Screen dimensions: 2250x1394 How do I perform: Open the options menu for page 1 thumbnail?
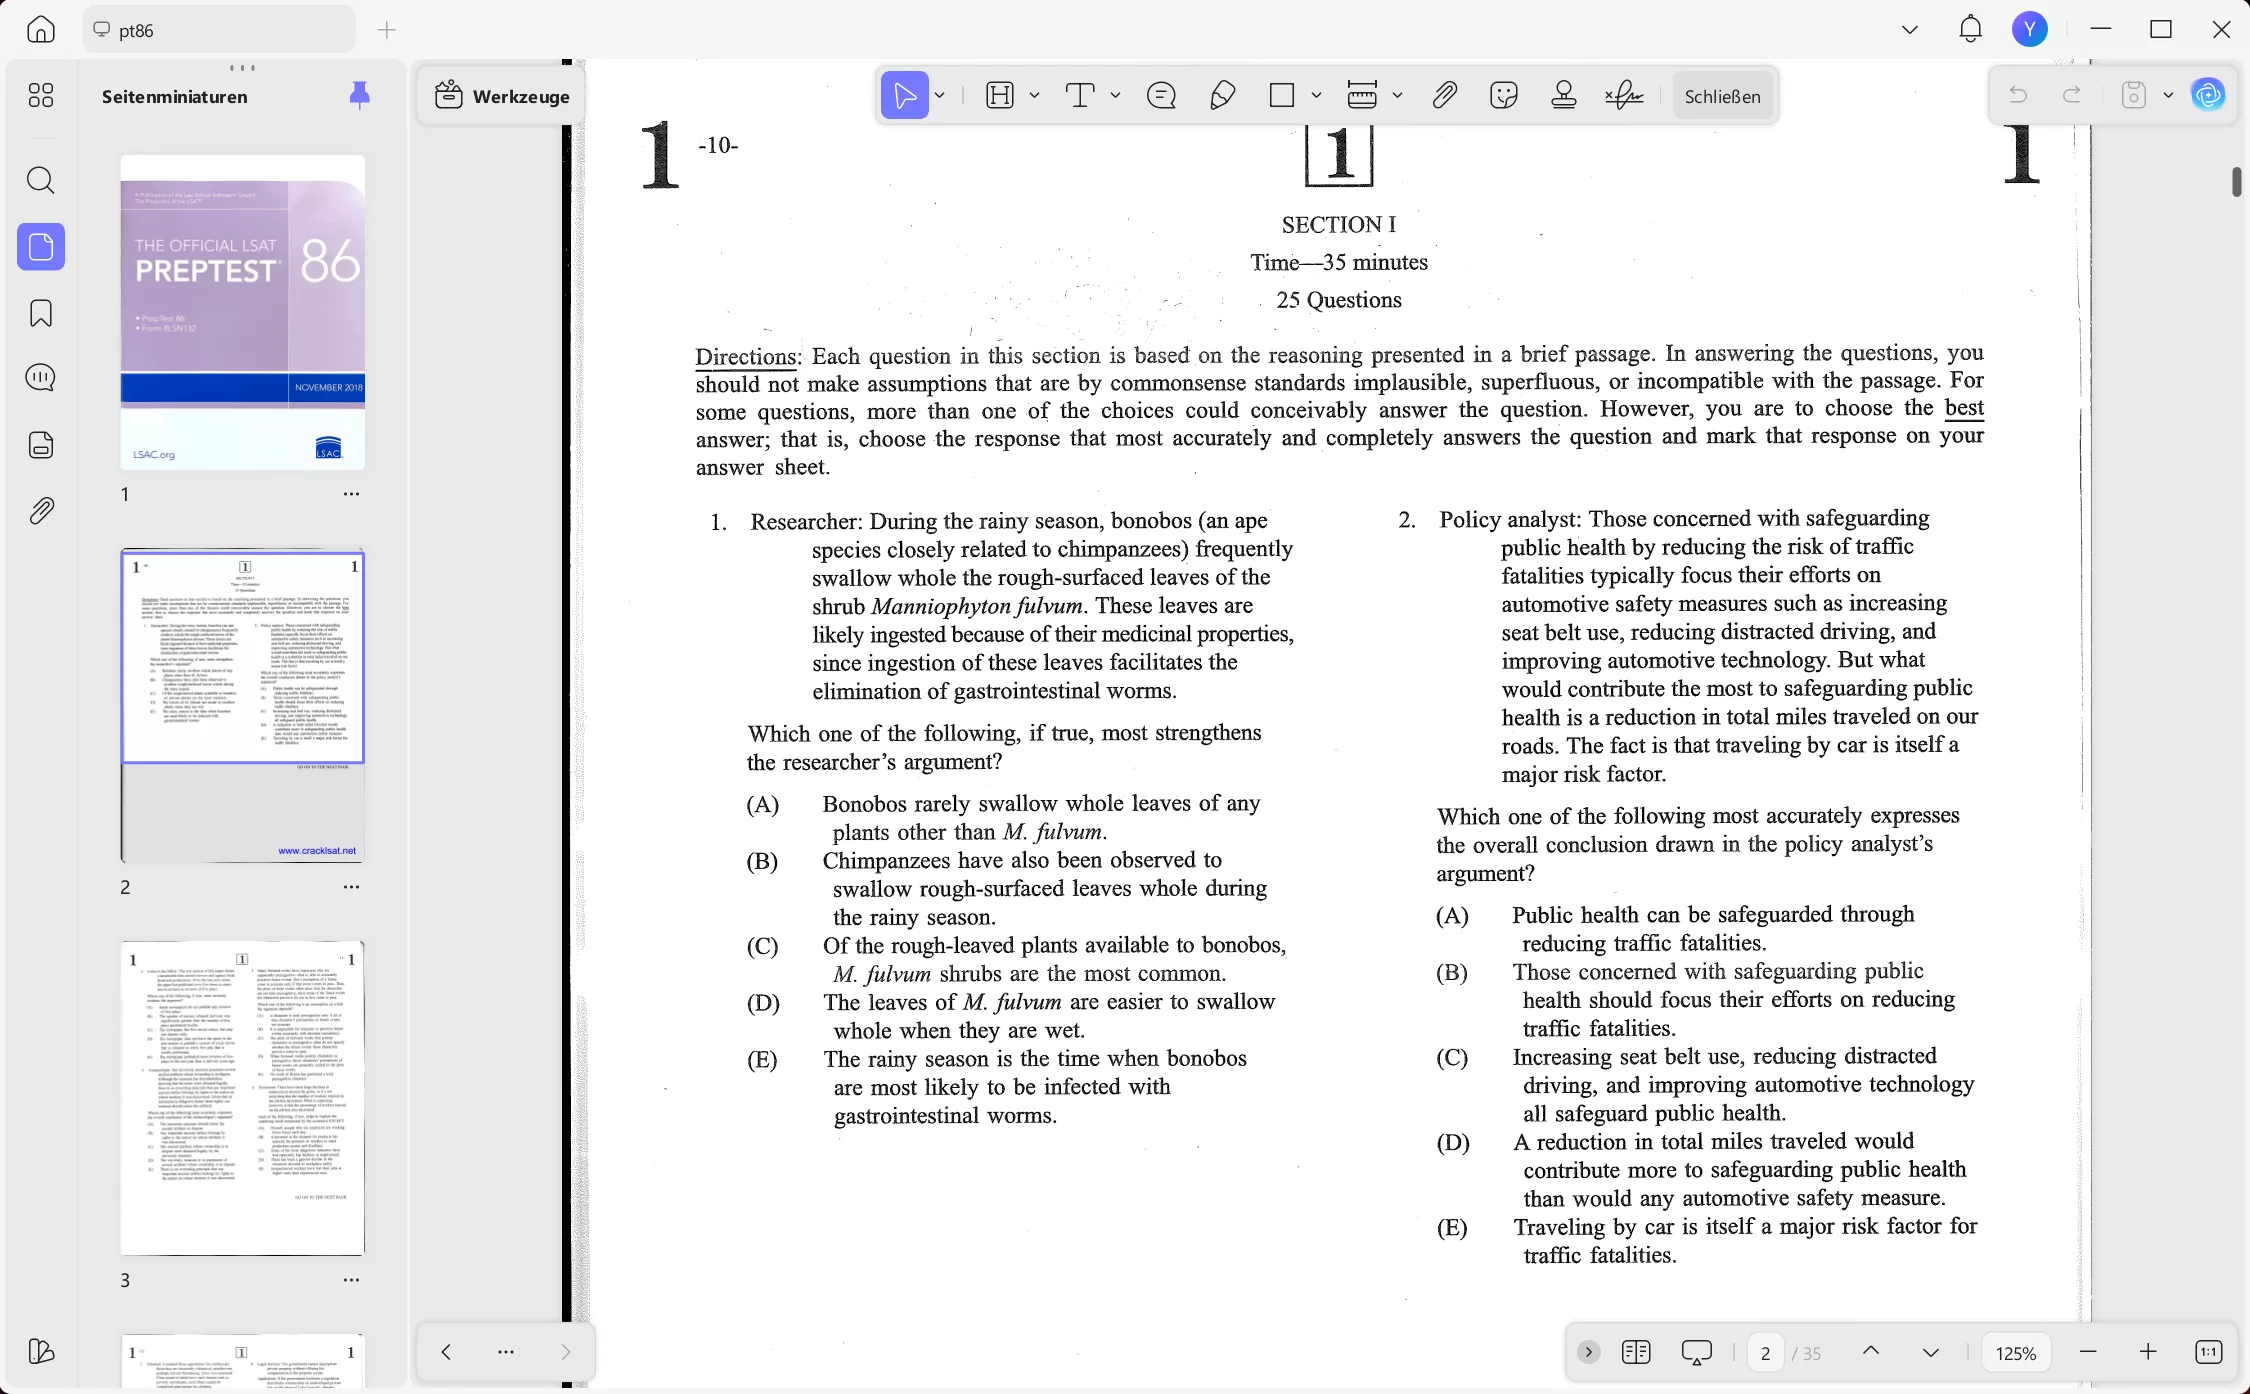coord(352,493)
